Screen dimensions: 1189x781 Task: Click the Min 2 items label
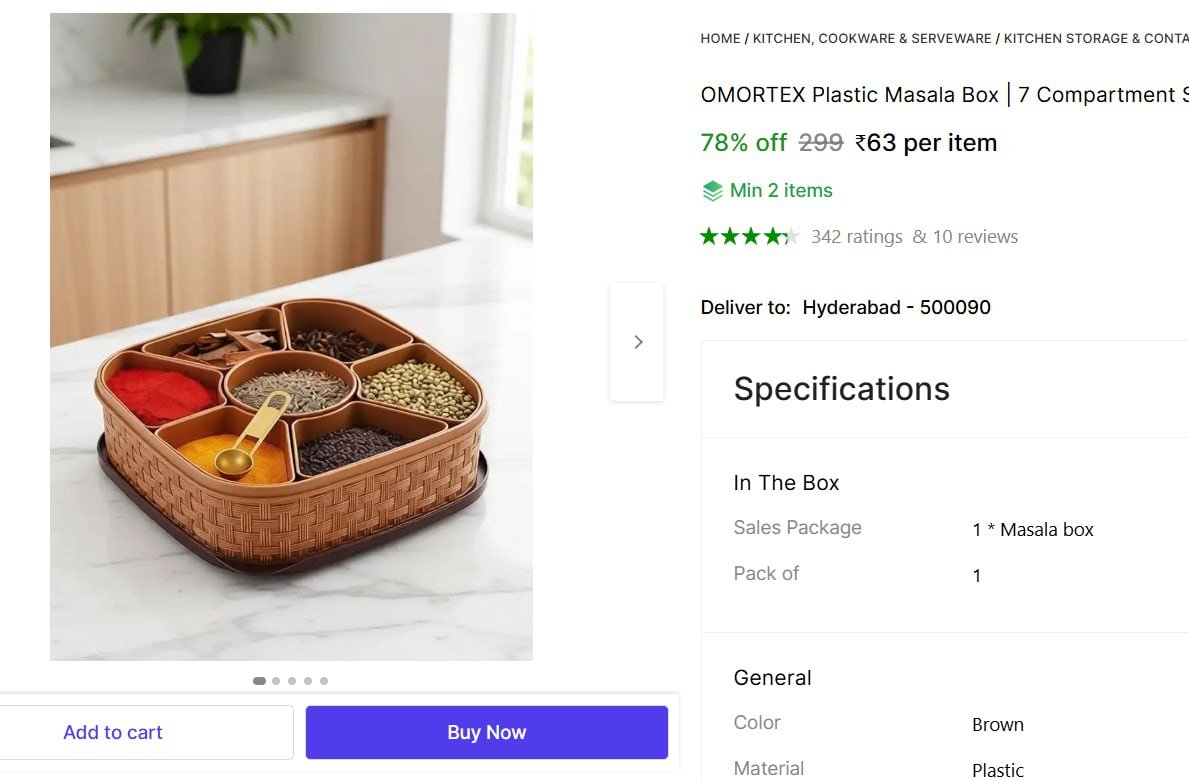[x=781, y=191]
